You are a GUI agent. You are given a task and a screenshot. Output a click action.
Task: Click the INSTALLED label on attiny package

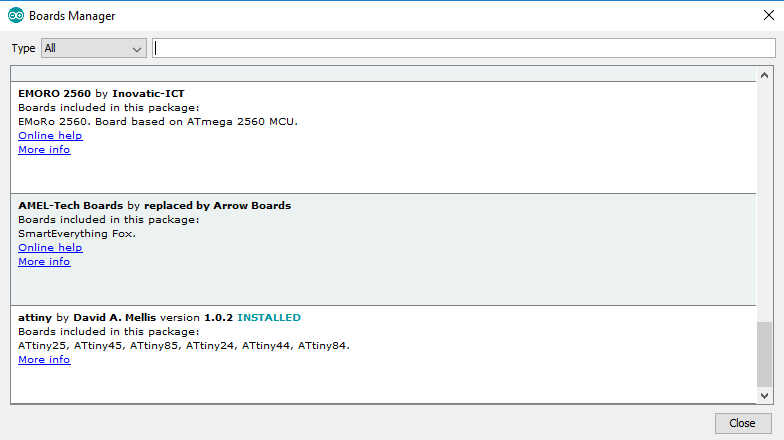coord(269,318)
